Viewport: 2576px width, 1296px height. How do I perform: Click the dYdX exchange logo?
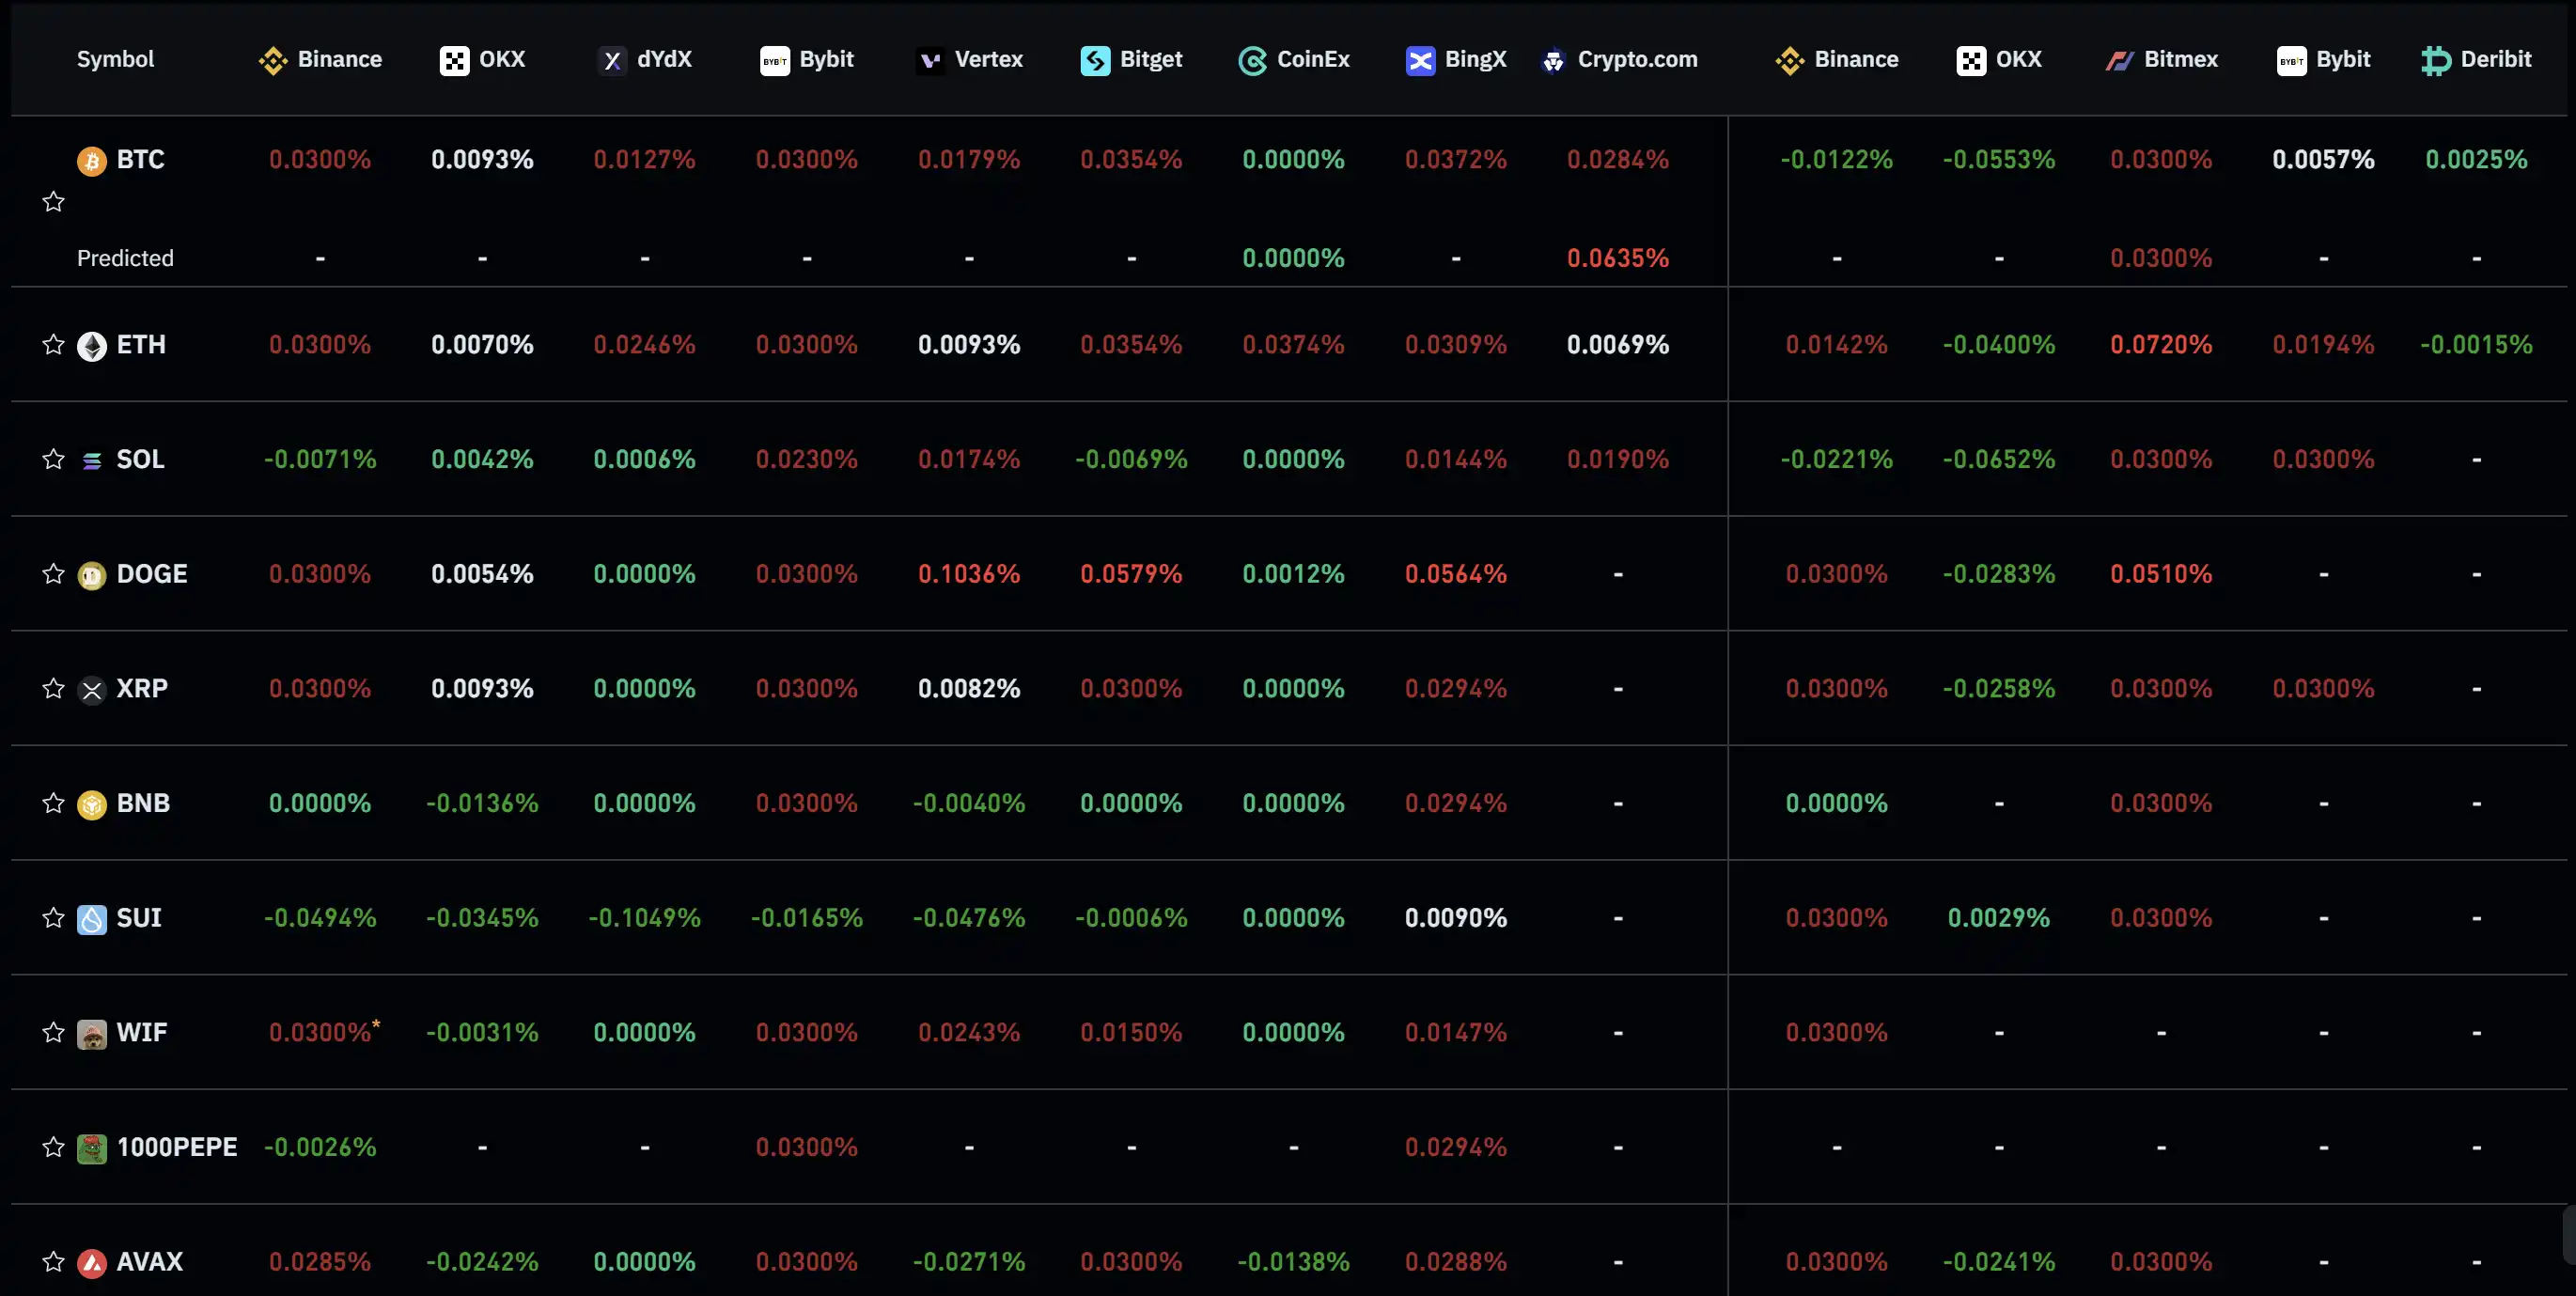(x=612, y=61)
